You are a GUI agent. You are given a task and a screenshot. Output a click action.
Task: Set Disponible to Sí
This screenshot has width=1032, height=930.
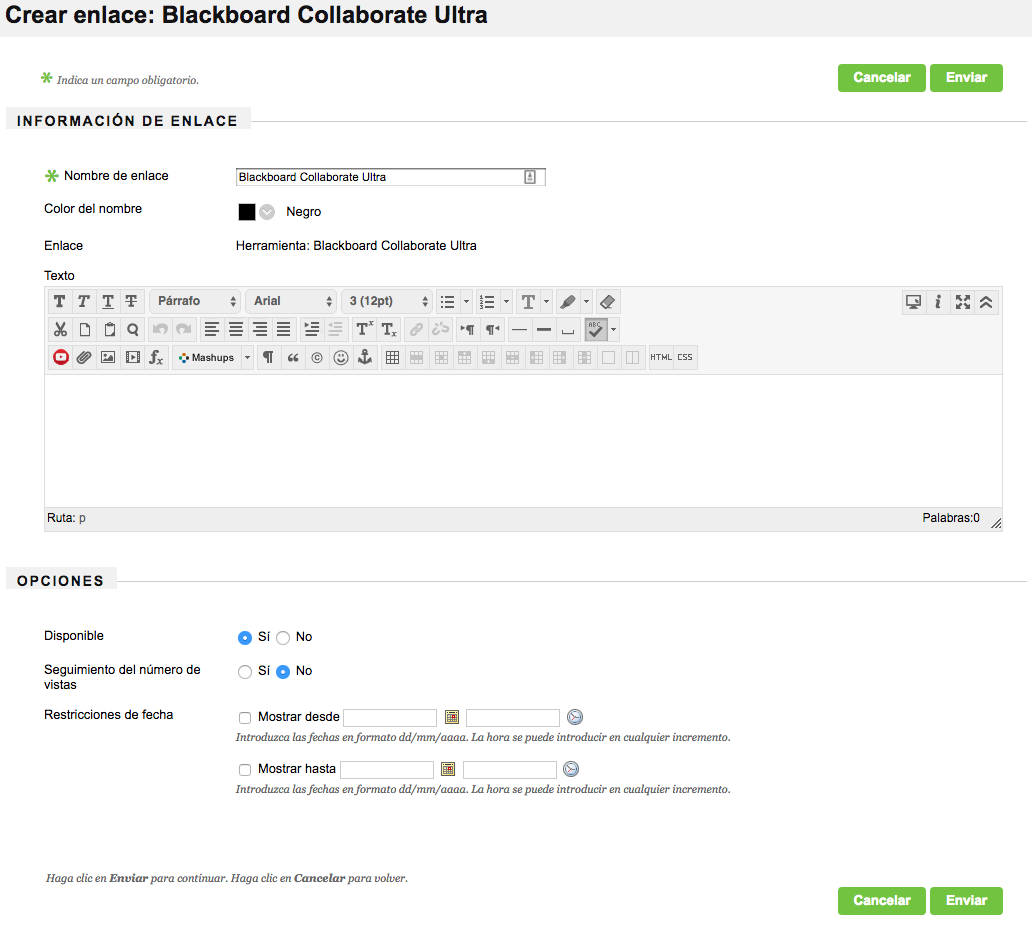[x=245, y=637]
